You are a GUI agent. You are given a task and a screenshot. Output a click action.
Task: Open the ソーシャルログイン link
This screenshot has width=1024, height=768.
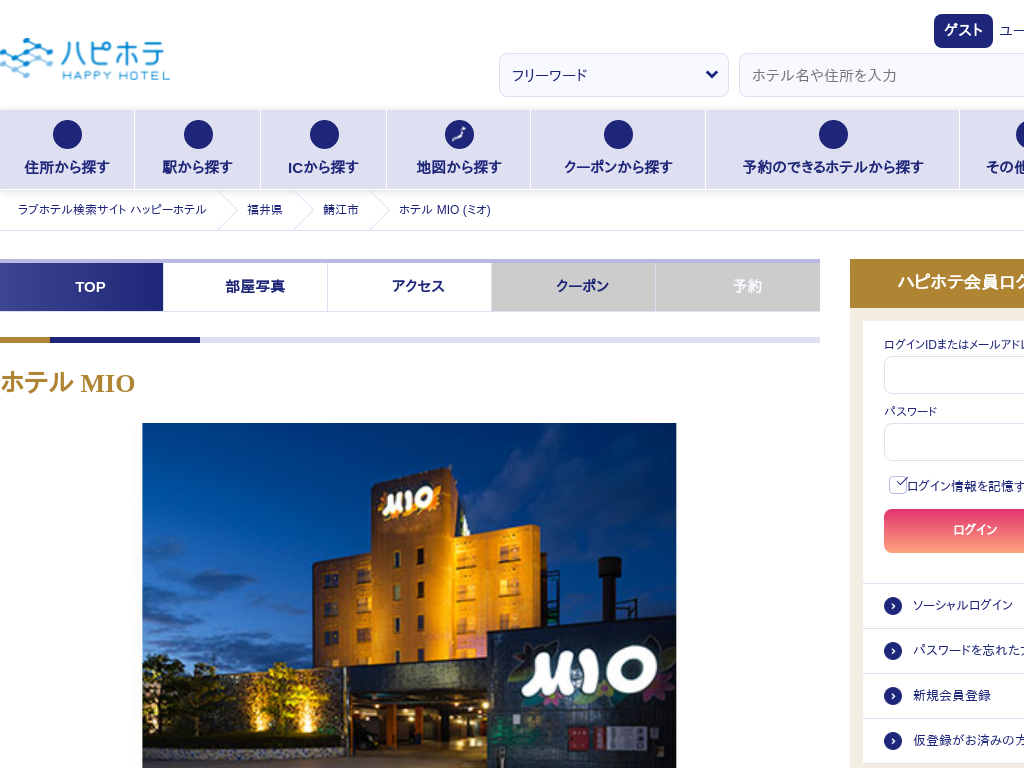pyautogui.click(x=963, y=606)
